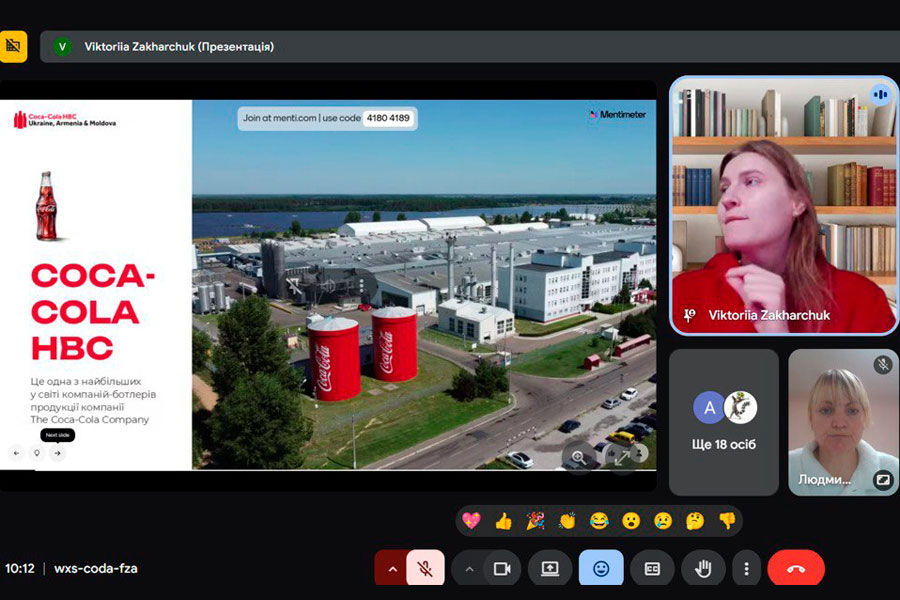
Task: Expand audio settings arrow beside microphone
Action: pos(392,568)
